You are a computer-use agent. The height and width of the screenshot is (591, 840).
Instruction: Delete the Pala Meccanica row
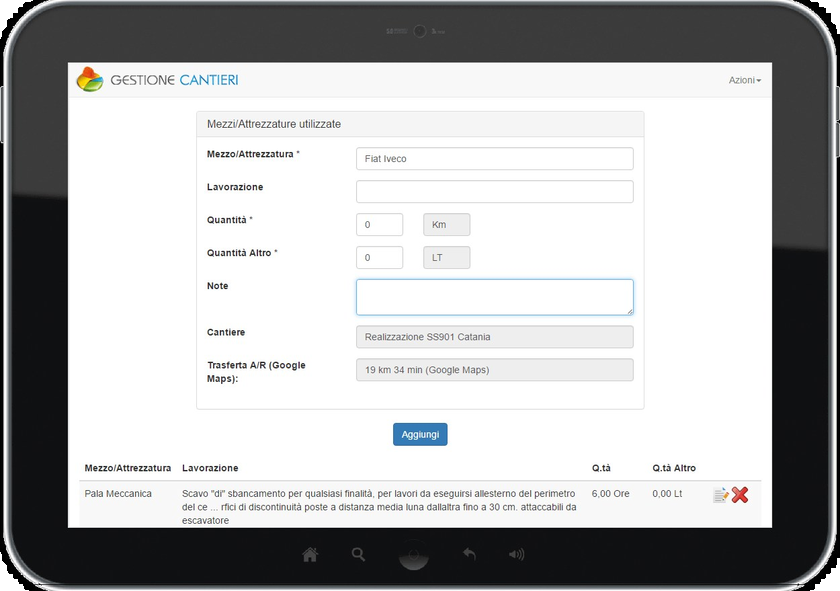[740, 495]
